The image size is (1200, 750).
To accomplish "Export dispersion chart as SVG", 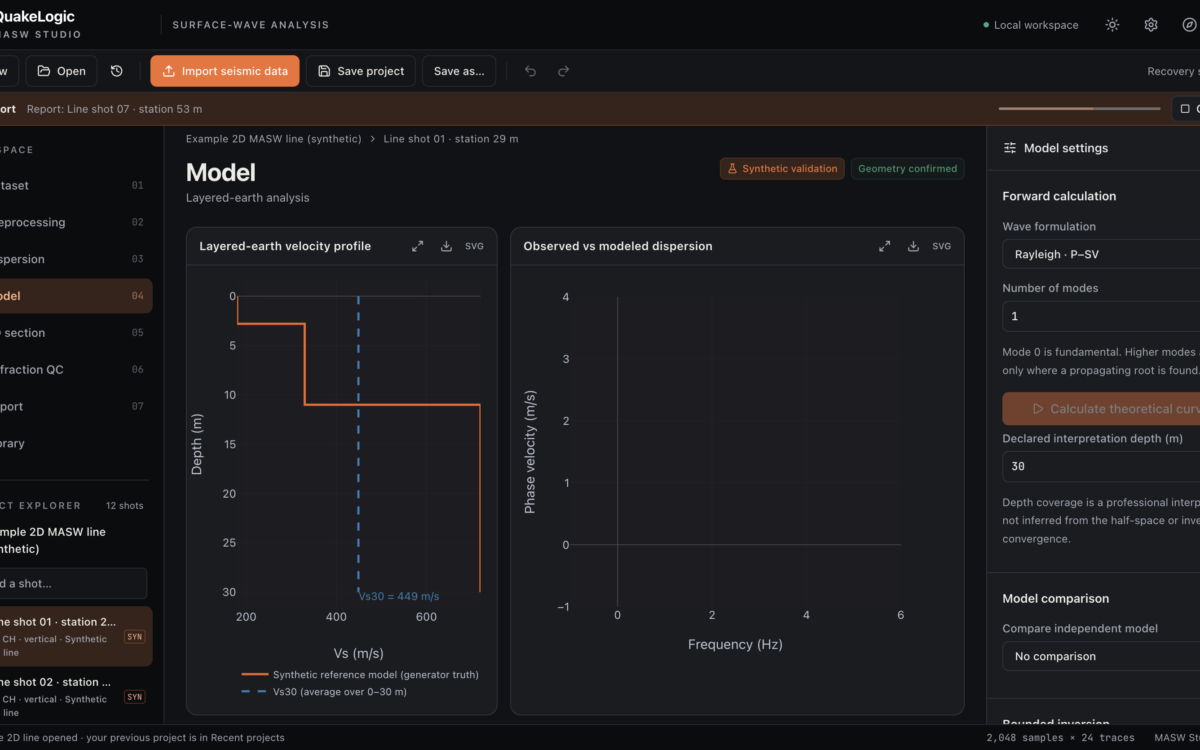I will (x=942, y=246).
